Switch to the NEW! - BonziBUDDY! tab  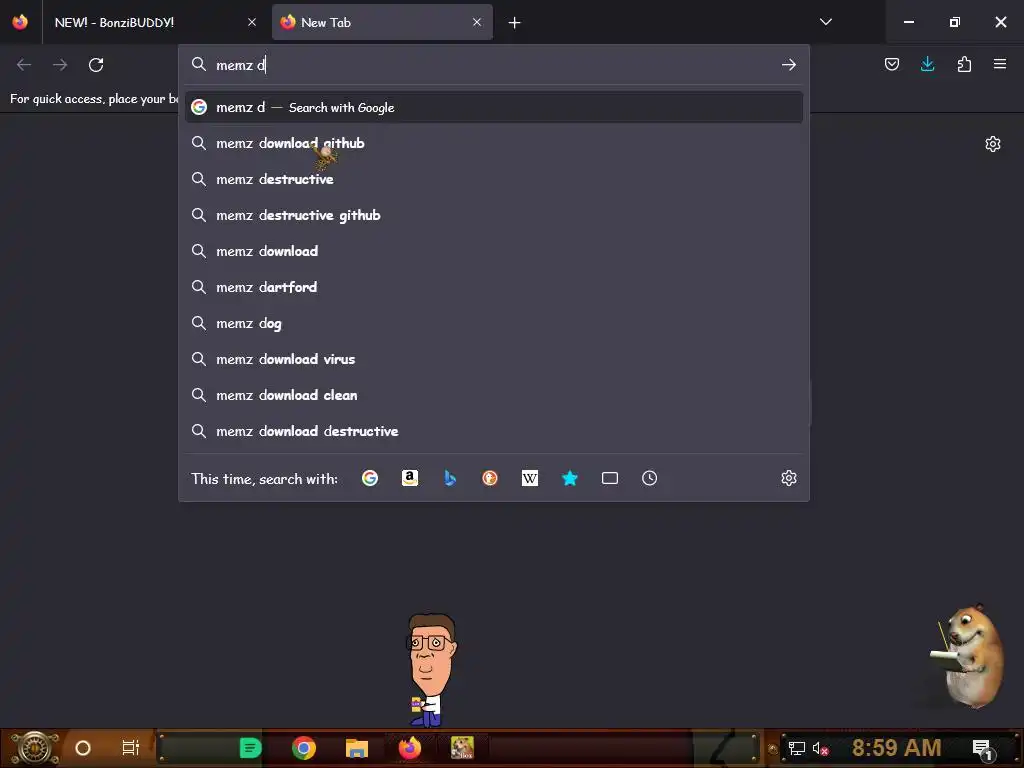(153, 22)
